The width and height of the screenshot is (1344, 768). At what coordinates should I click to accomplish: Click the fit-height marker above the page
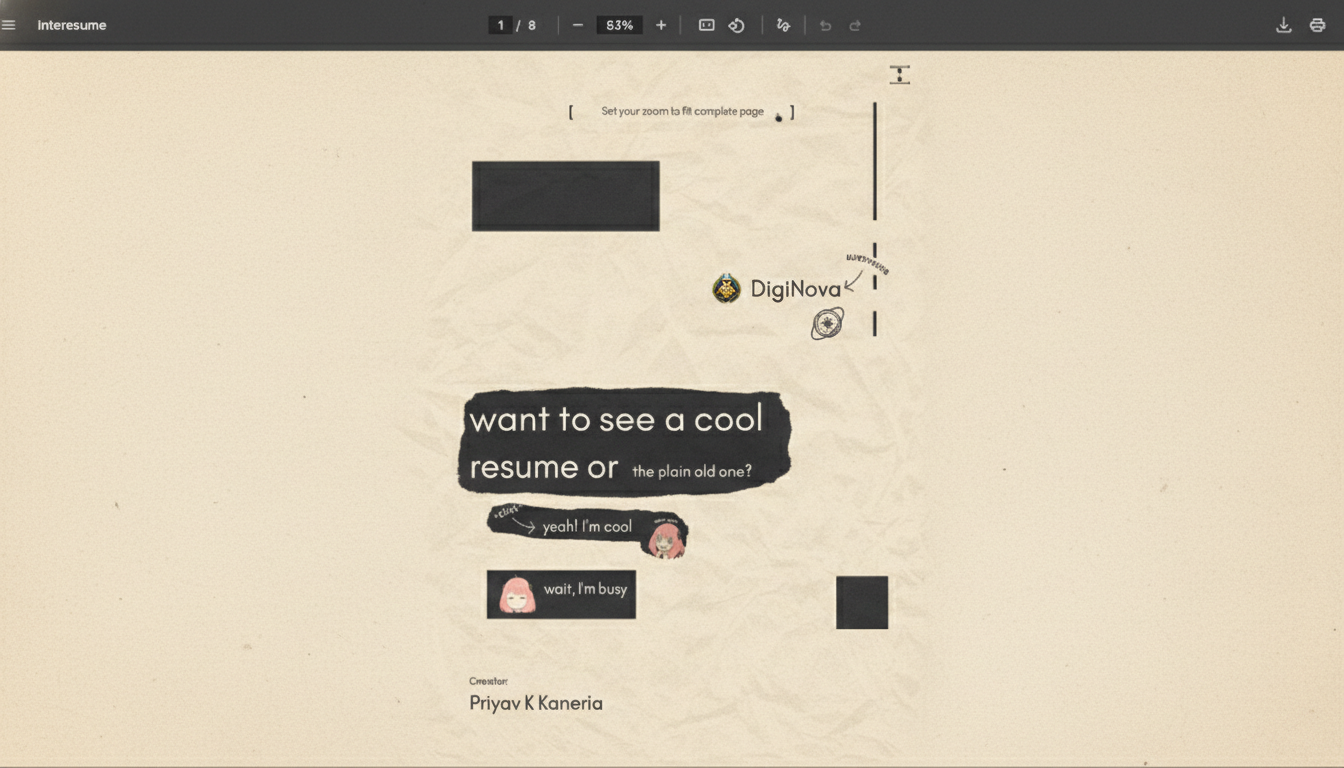pyautogui.click(x=899, y=73)
